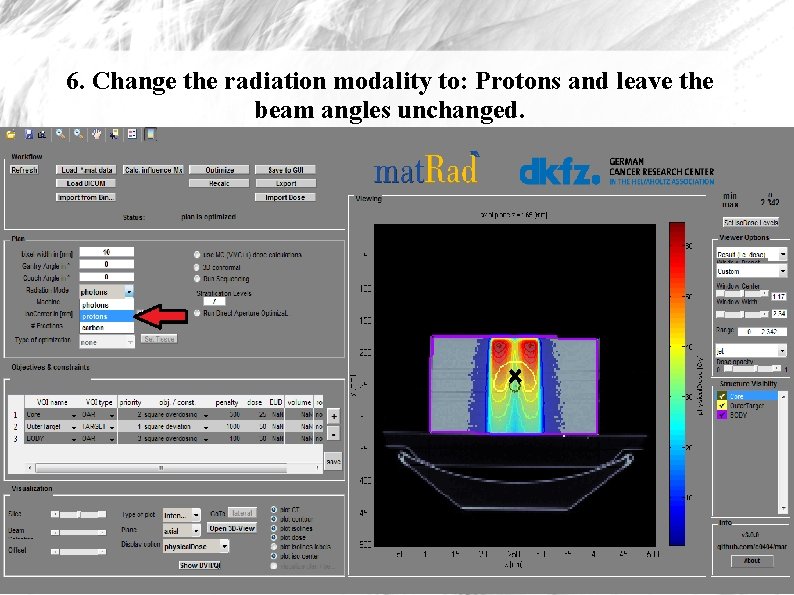
Task: Click the Load *.mat data button
Action: tap(86, 170)
